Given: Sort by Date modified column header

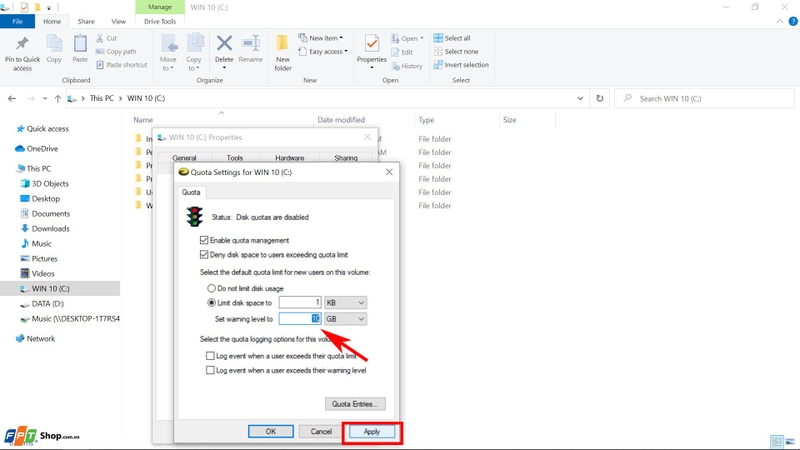Looking at the screenshot, I should click(x=341, y=120).
